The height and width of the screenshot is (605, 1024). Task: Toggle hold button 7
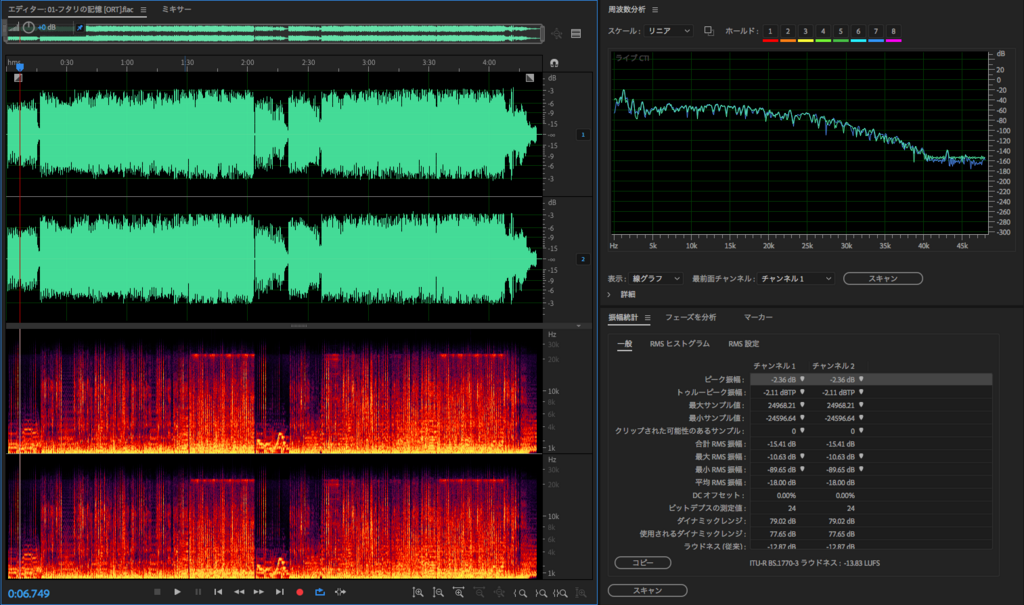point(876,31)
